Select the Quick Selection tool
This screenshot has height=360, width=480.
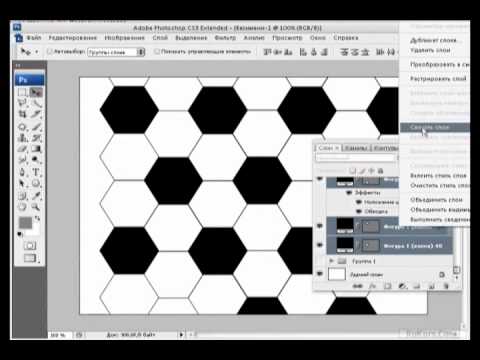36,103
